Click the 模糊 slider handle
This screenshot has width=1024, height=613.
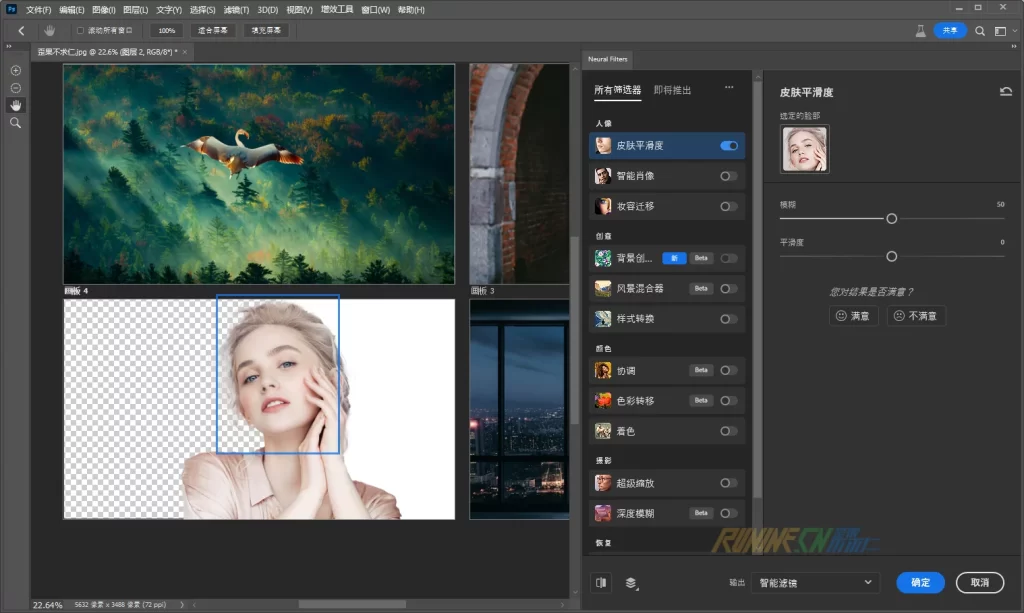[x=891, y=218]
